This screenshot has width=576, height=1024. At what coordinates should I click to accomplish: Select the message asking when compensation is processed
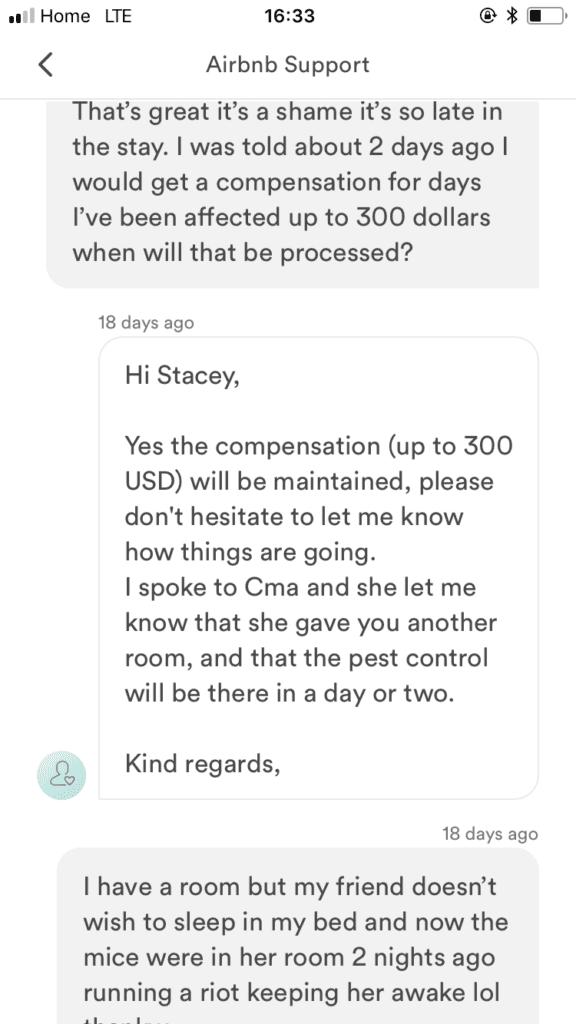point(293,194)
